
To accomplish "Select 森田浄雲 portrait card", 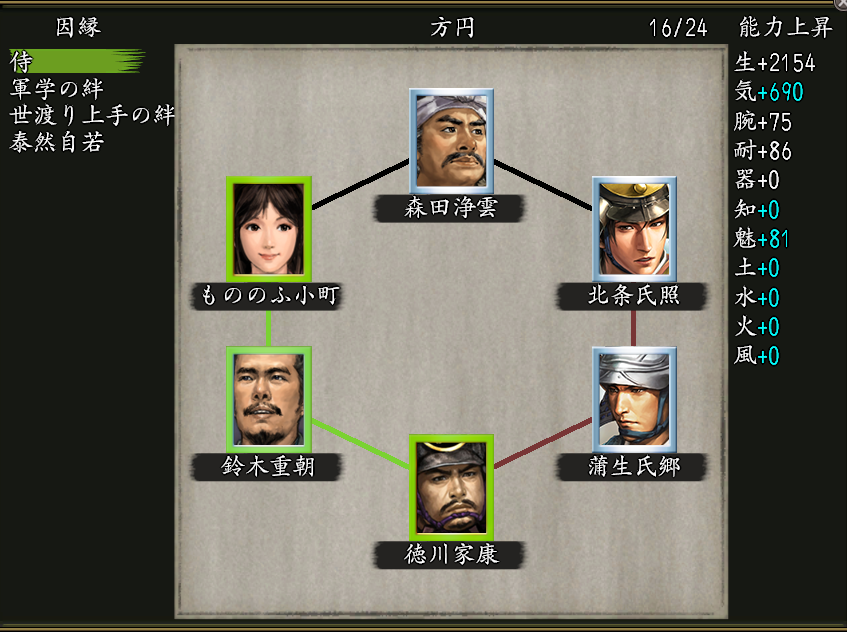I will tap(452, 140).
